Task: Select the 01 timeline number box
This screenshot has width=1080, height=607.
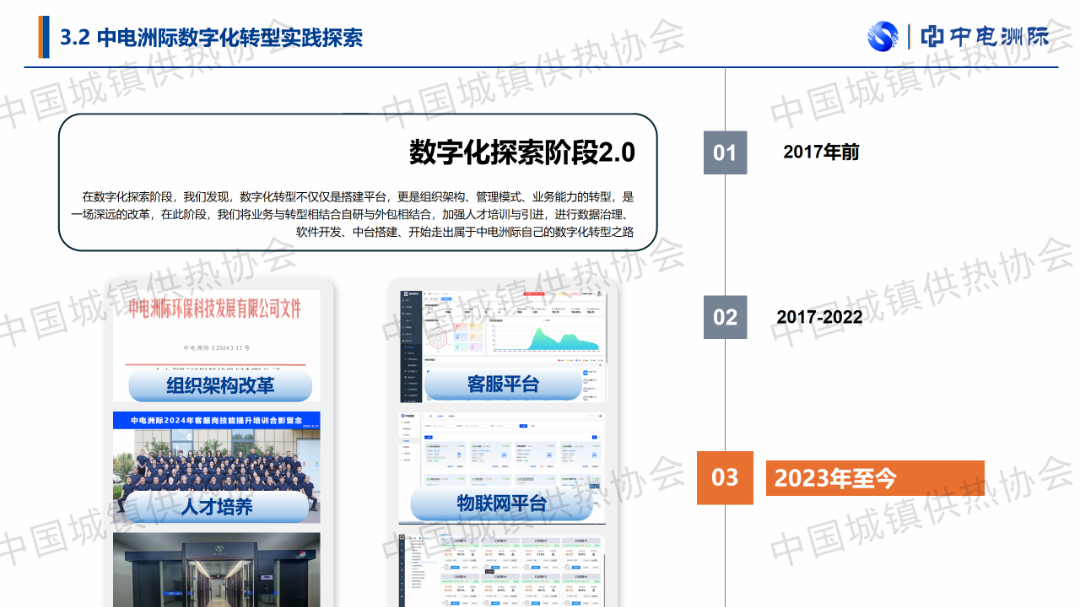Action: 725,153
